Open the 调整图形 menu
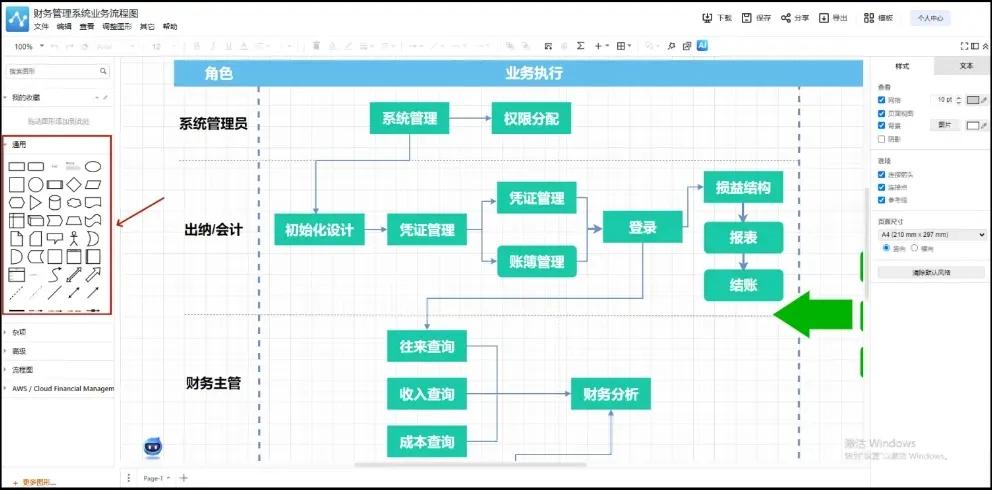This screenshot has height=490, width=992. [x=117, y=27]
